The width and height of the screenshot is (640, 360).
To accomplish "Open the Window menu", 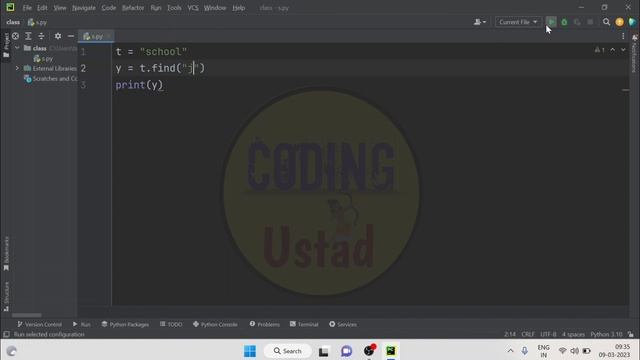I will (x=215, y=8).
